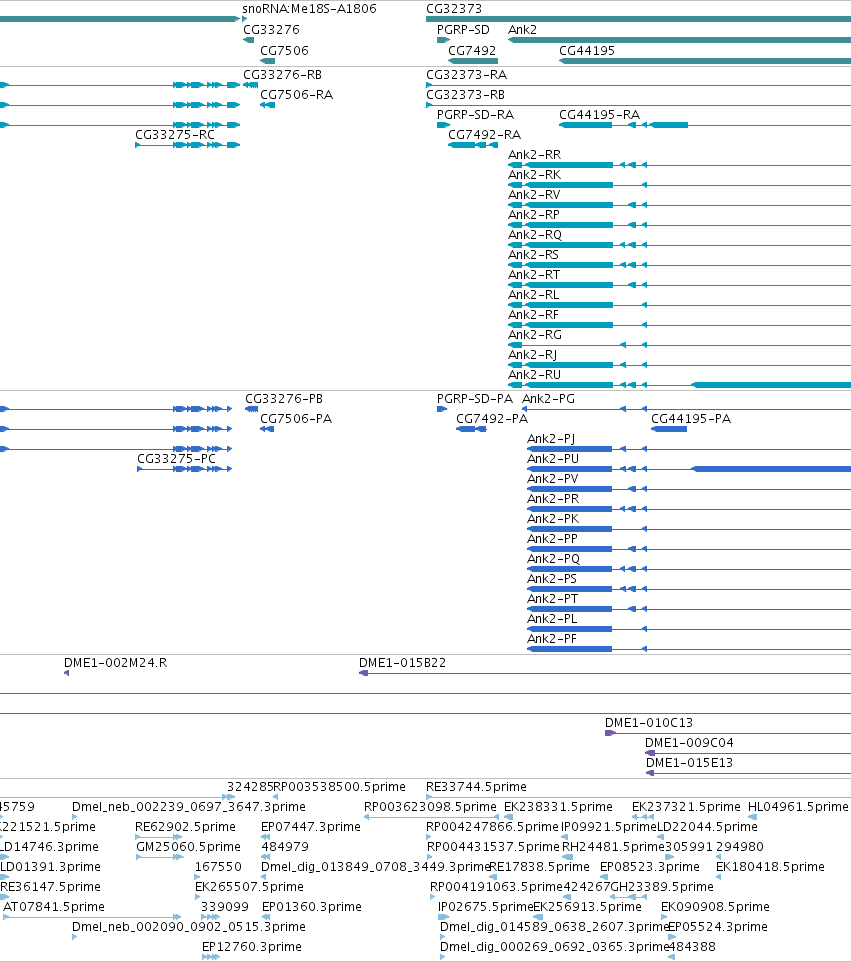Select the CG7492 gene label
Image resolution: width=851 pixels, height=962 pixels.
pos(472,50)
